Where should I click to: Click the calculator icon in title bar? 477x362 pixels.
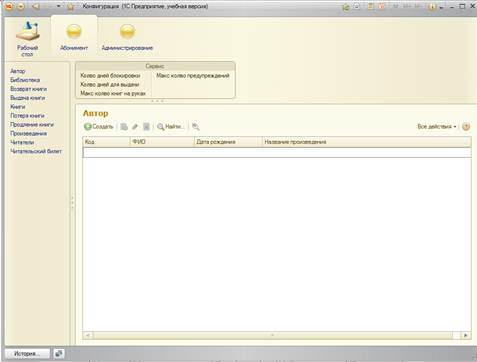pos(370,6)
